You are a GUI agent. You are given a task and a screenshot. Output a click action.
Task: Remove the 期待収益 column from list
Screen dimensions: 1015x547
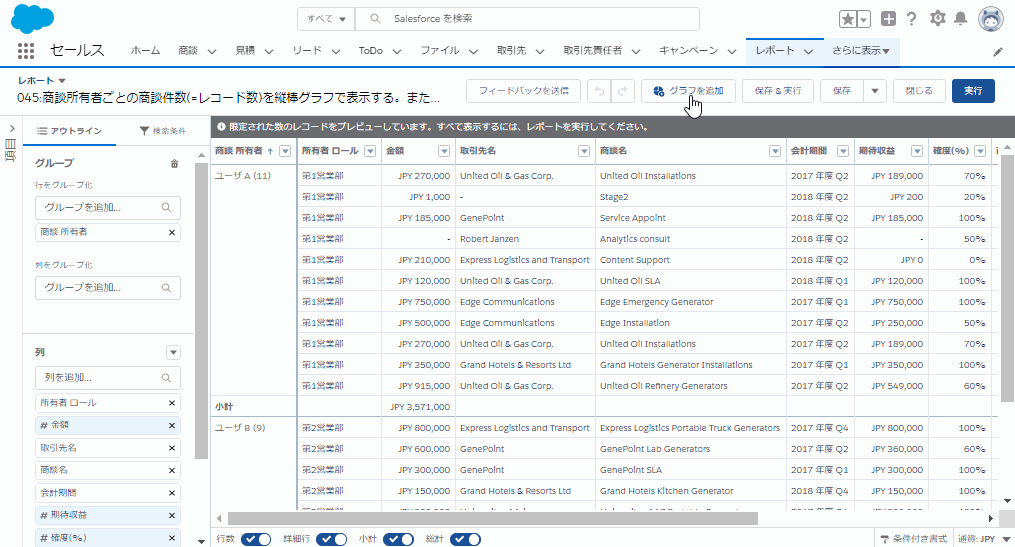click(172, 515)
